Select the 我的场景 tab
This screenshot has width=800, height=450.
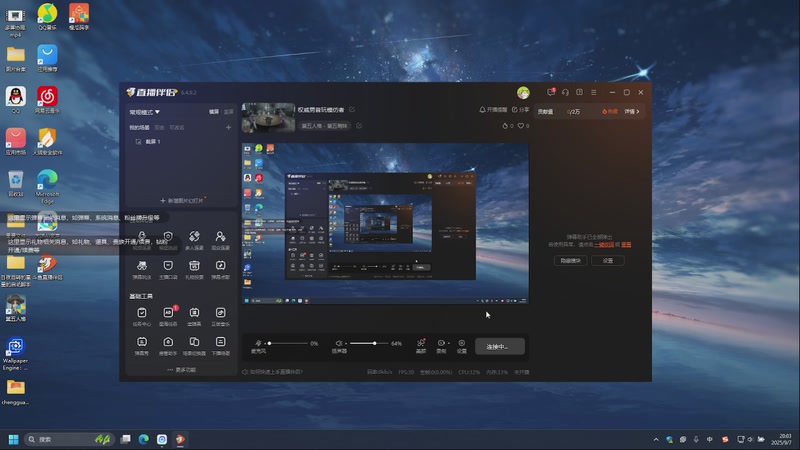click(139, 128)
